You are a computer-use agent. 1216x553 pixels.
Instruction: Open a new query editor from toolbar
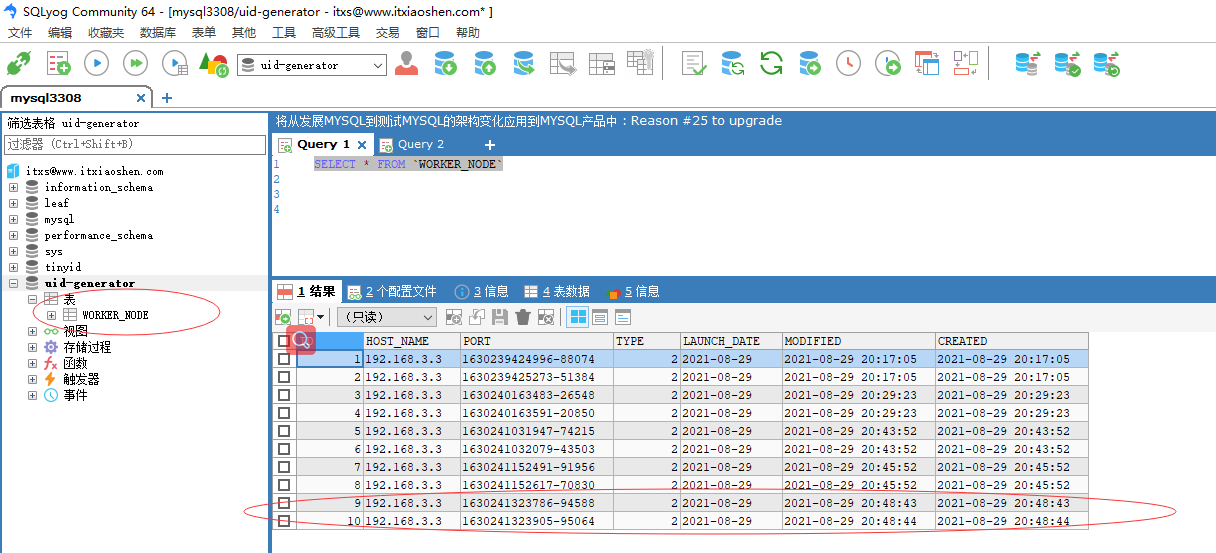(58, 64)
